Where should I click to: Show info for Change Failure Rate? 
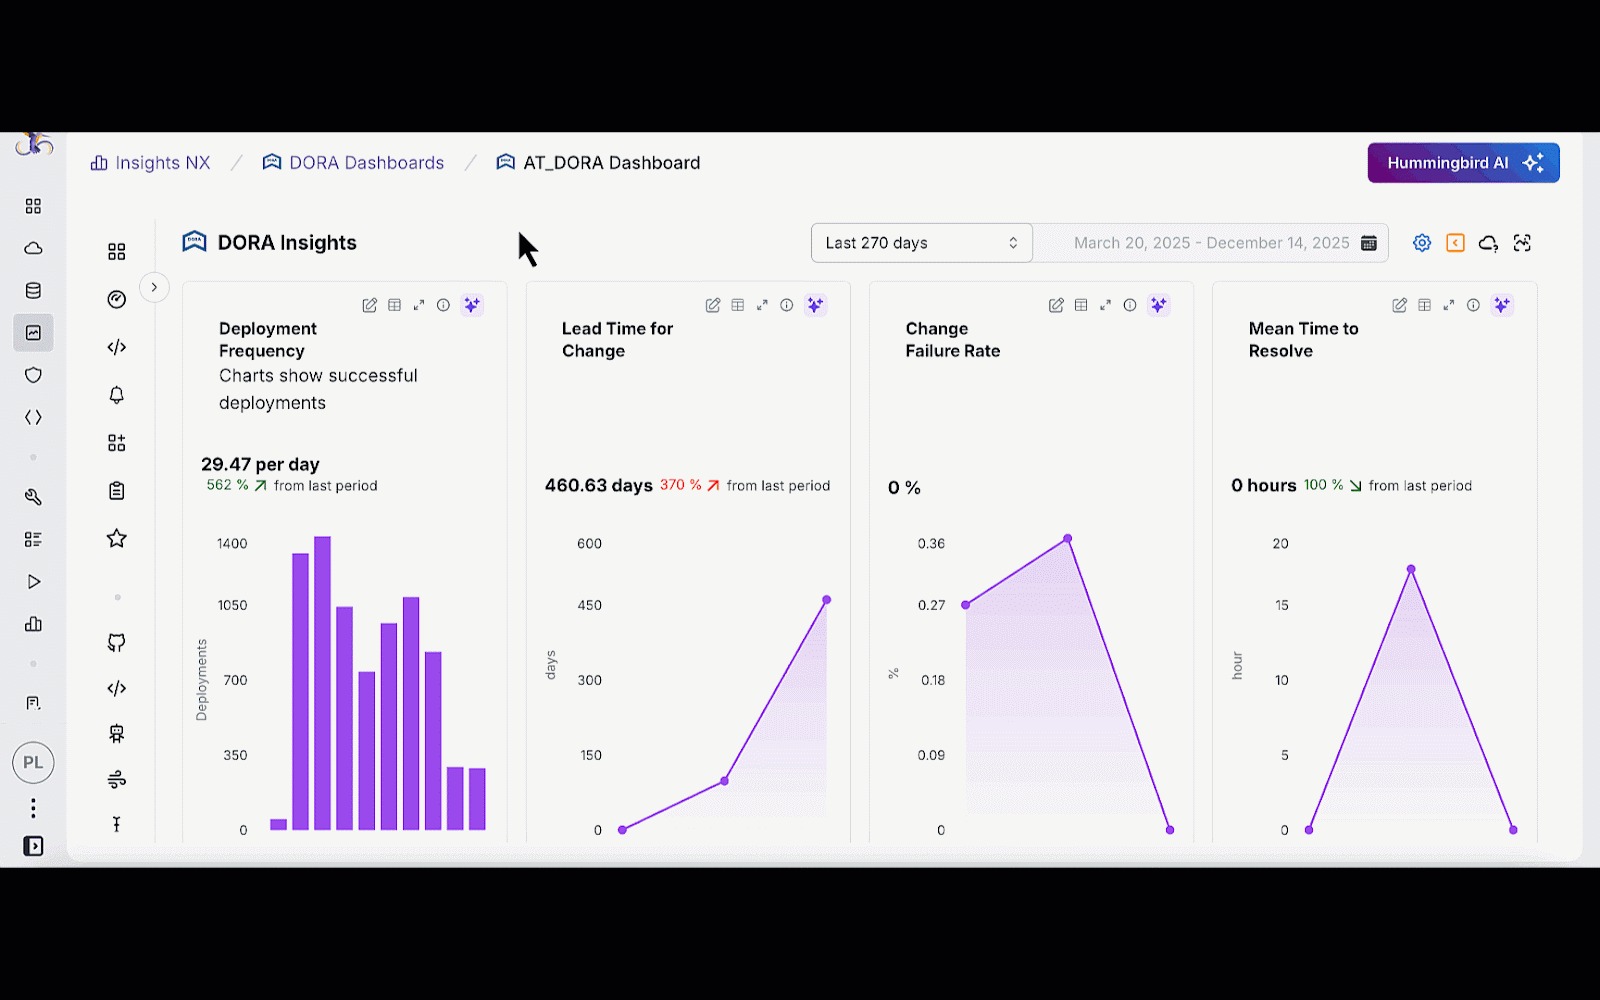click(1130, 305)
